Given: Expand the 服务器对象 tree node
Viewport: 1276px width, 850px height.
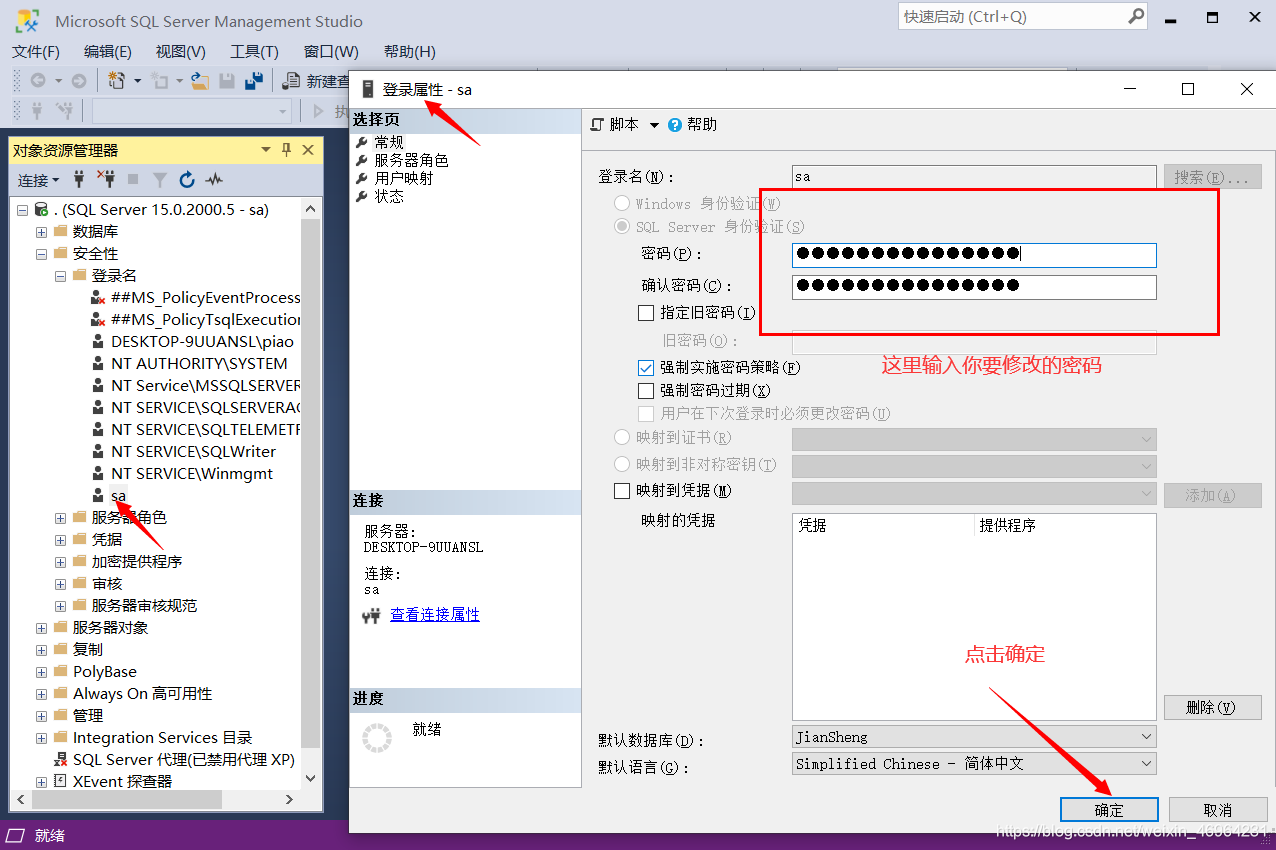Looking at the screenshot, I should point(41,628).
